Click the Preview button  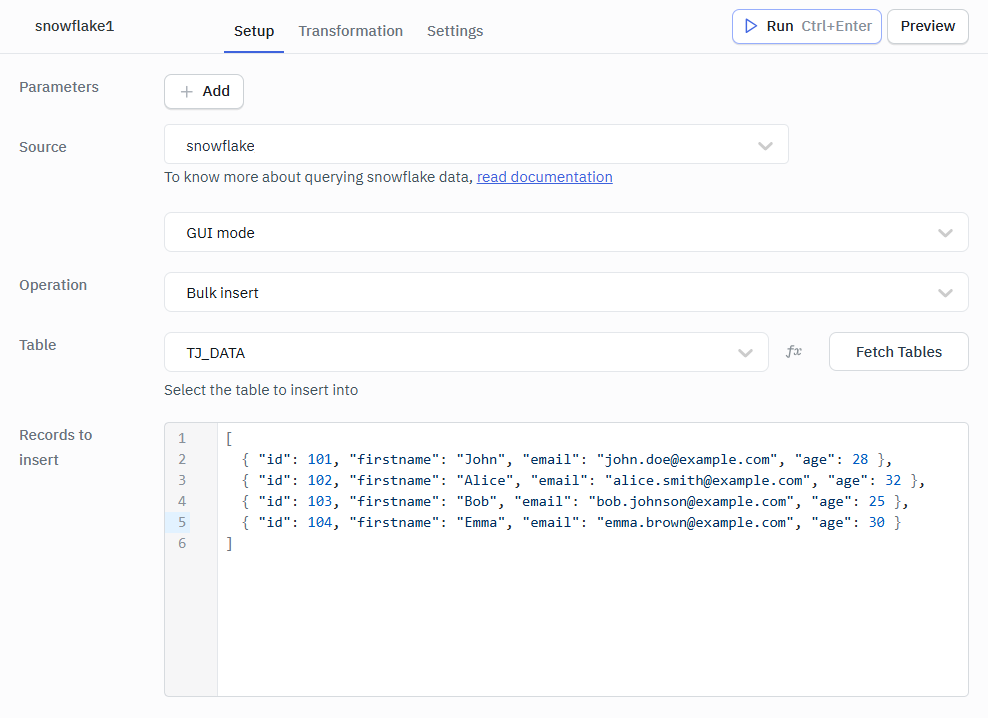click(928, 26)
